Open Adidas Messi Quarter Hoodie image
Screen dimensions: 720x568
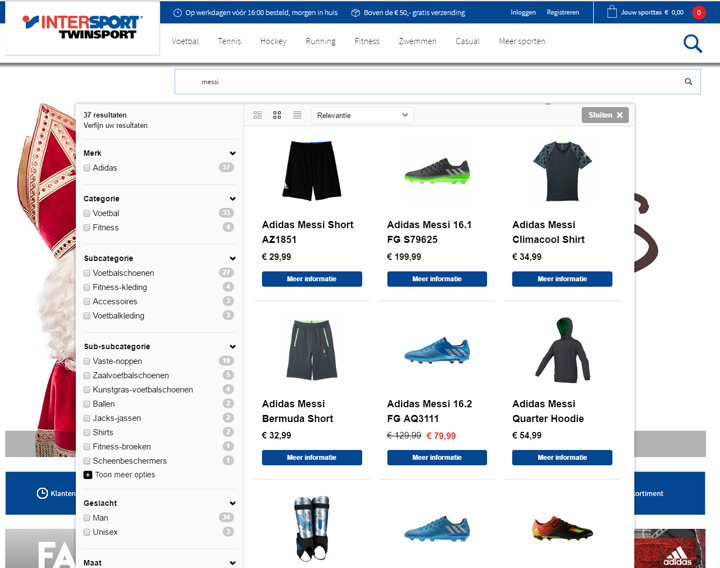tap(562, 350)
